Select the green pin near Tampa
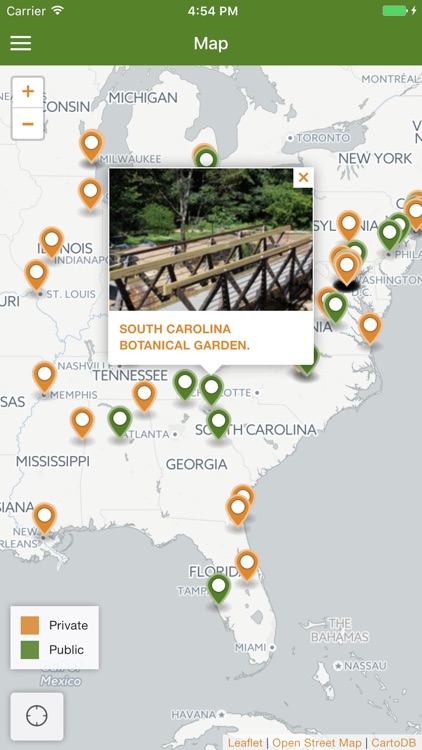The image size is (422, 750). point(219,588)
